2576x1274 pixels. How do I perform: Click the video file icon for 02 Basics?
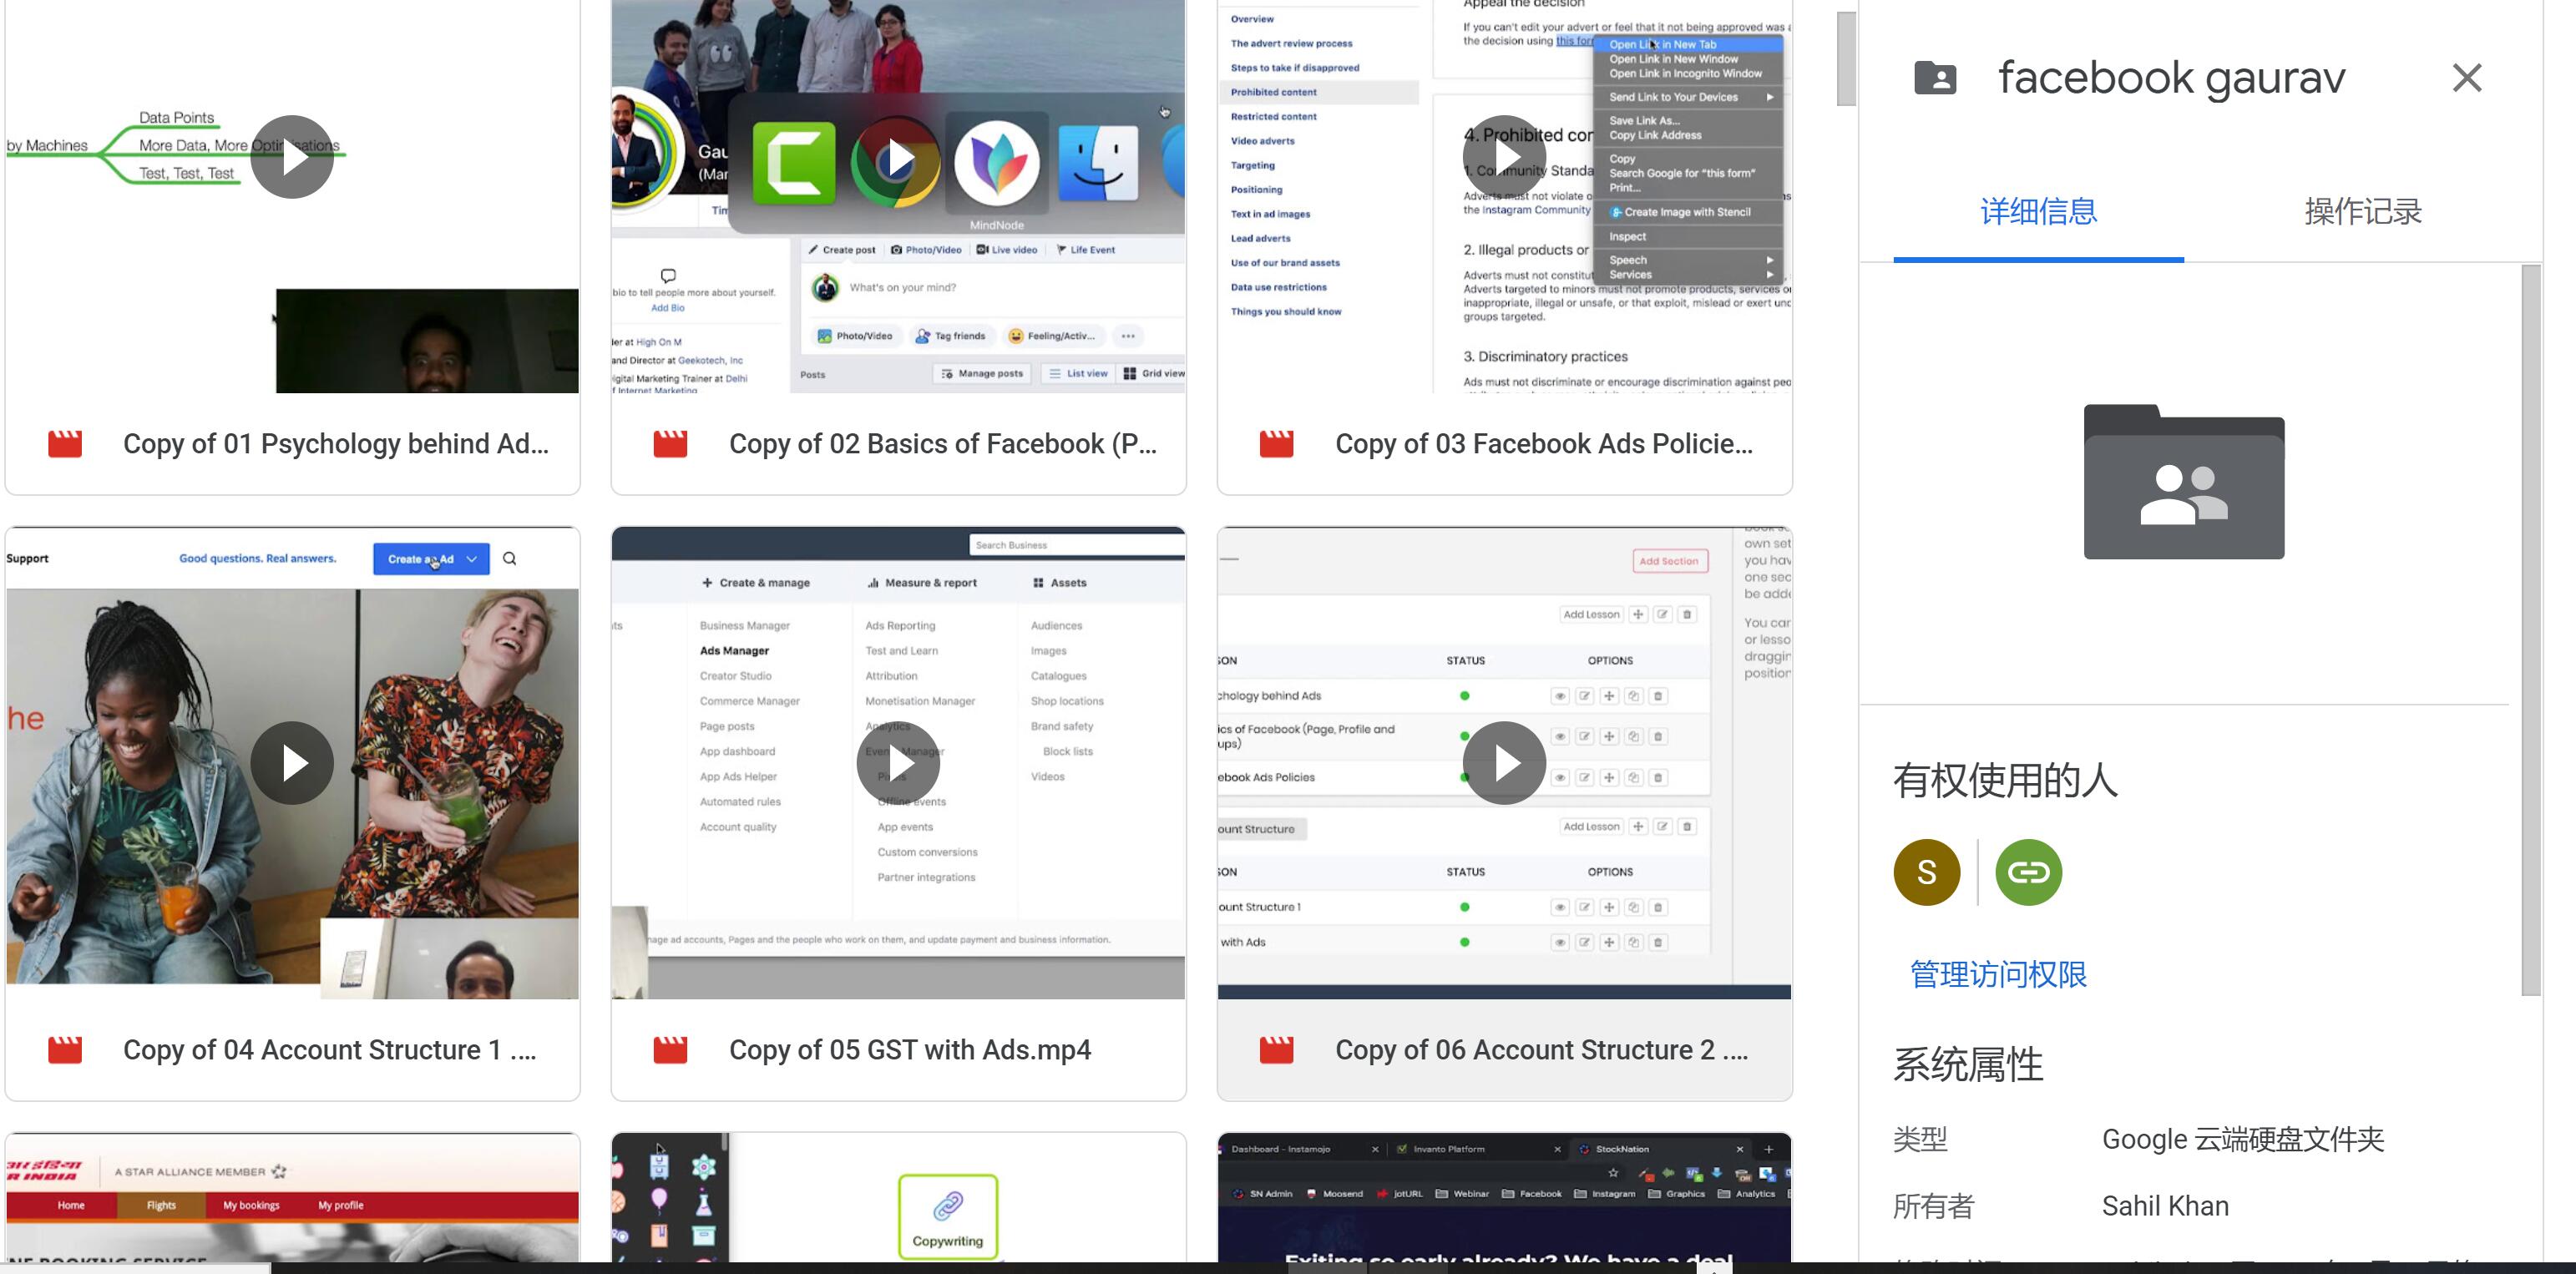670,444
